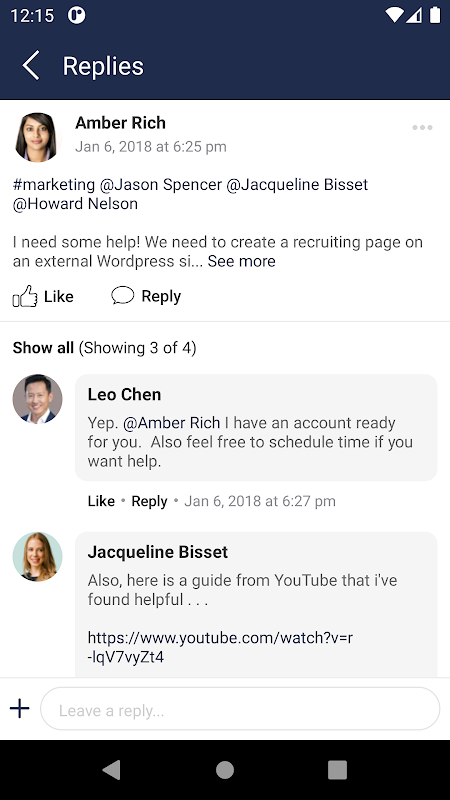Tap the thumbs-up Like icon on the post
Image resolution: width=450 pixels, height=800 pixels.
[x=25, y=296]
